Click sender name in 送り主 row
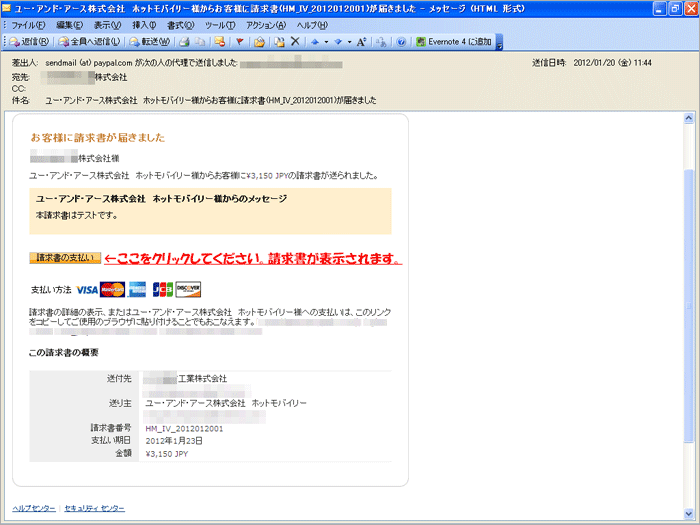 pos(226,404)
